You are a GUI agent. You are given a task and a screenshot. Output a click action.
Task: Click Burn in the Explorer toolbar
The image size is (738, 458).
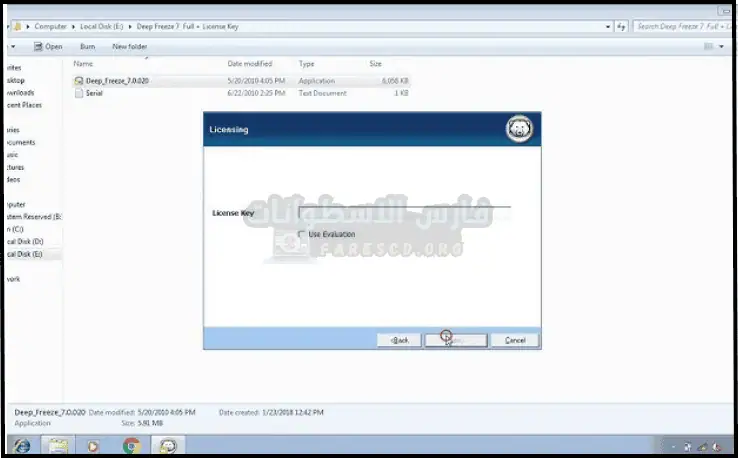tap(88, 46)
